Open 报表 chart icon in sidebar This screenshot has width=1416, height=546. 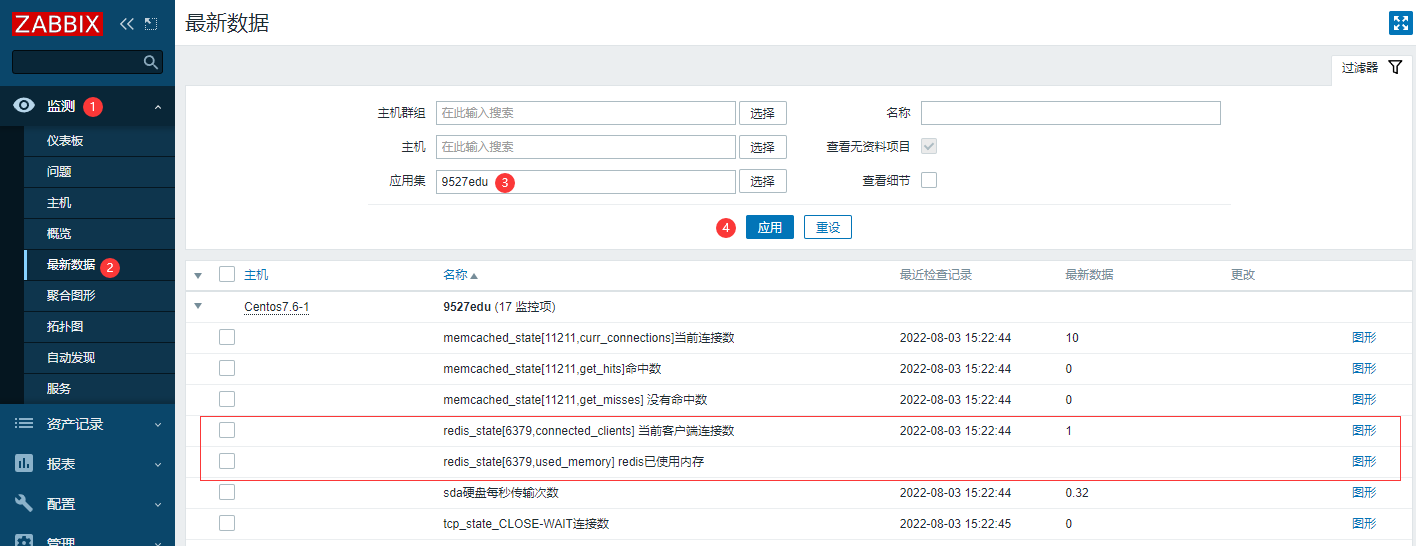coord(24,464)
